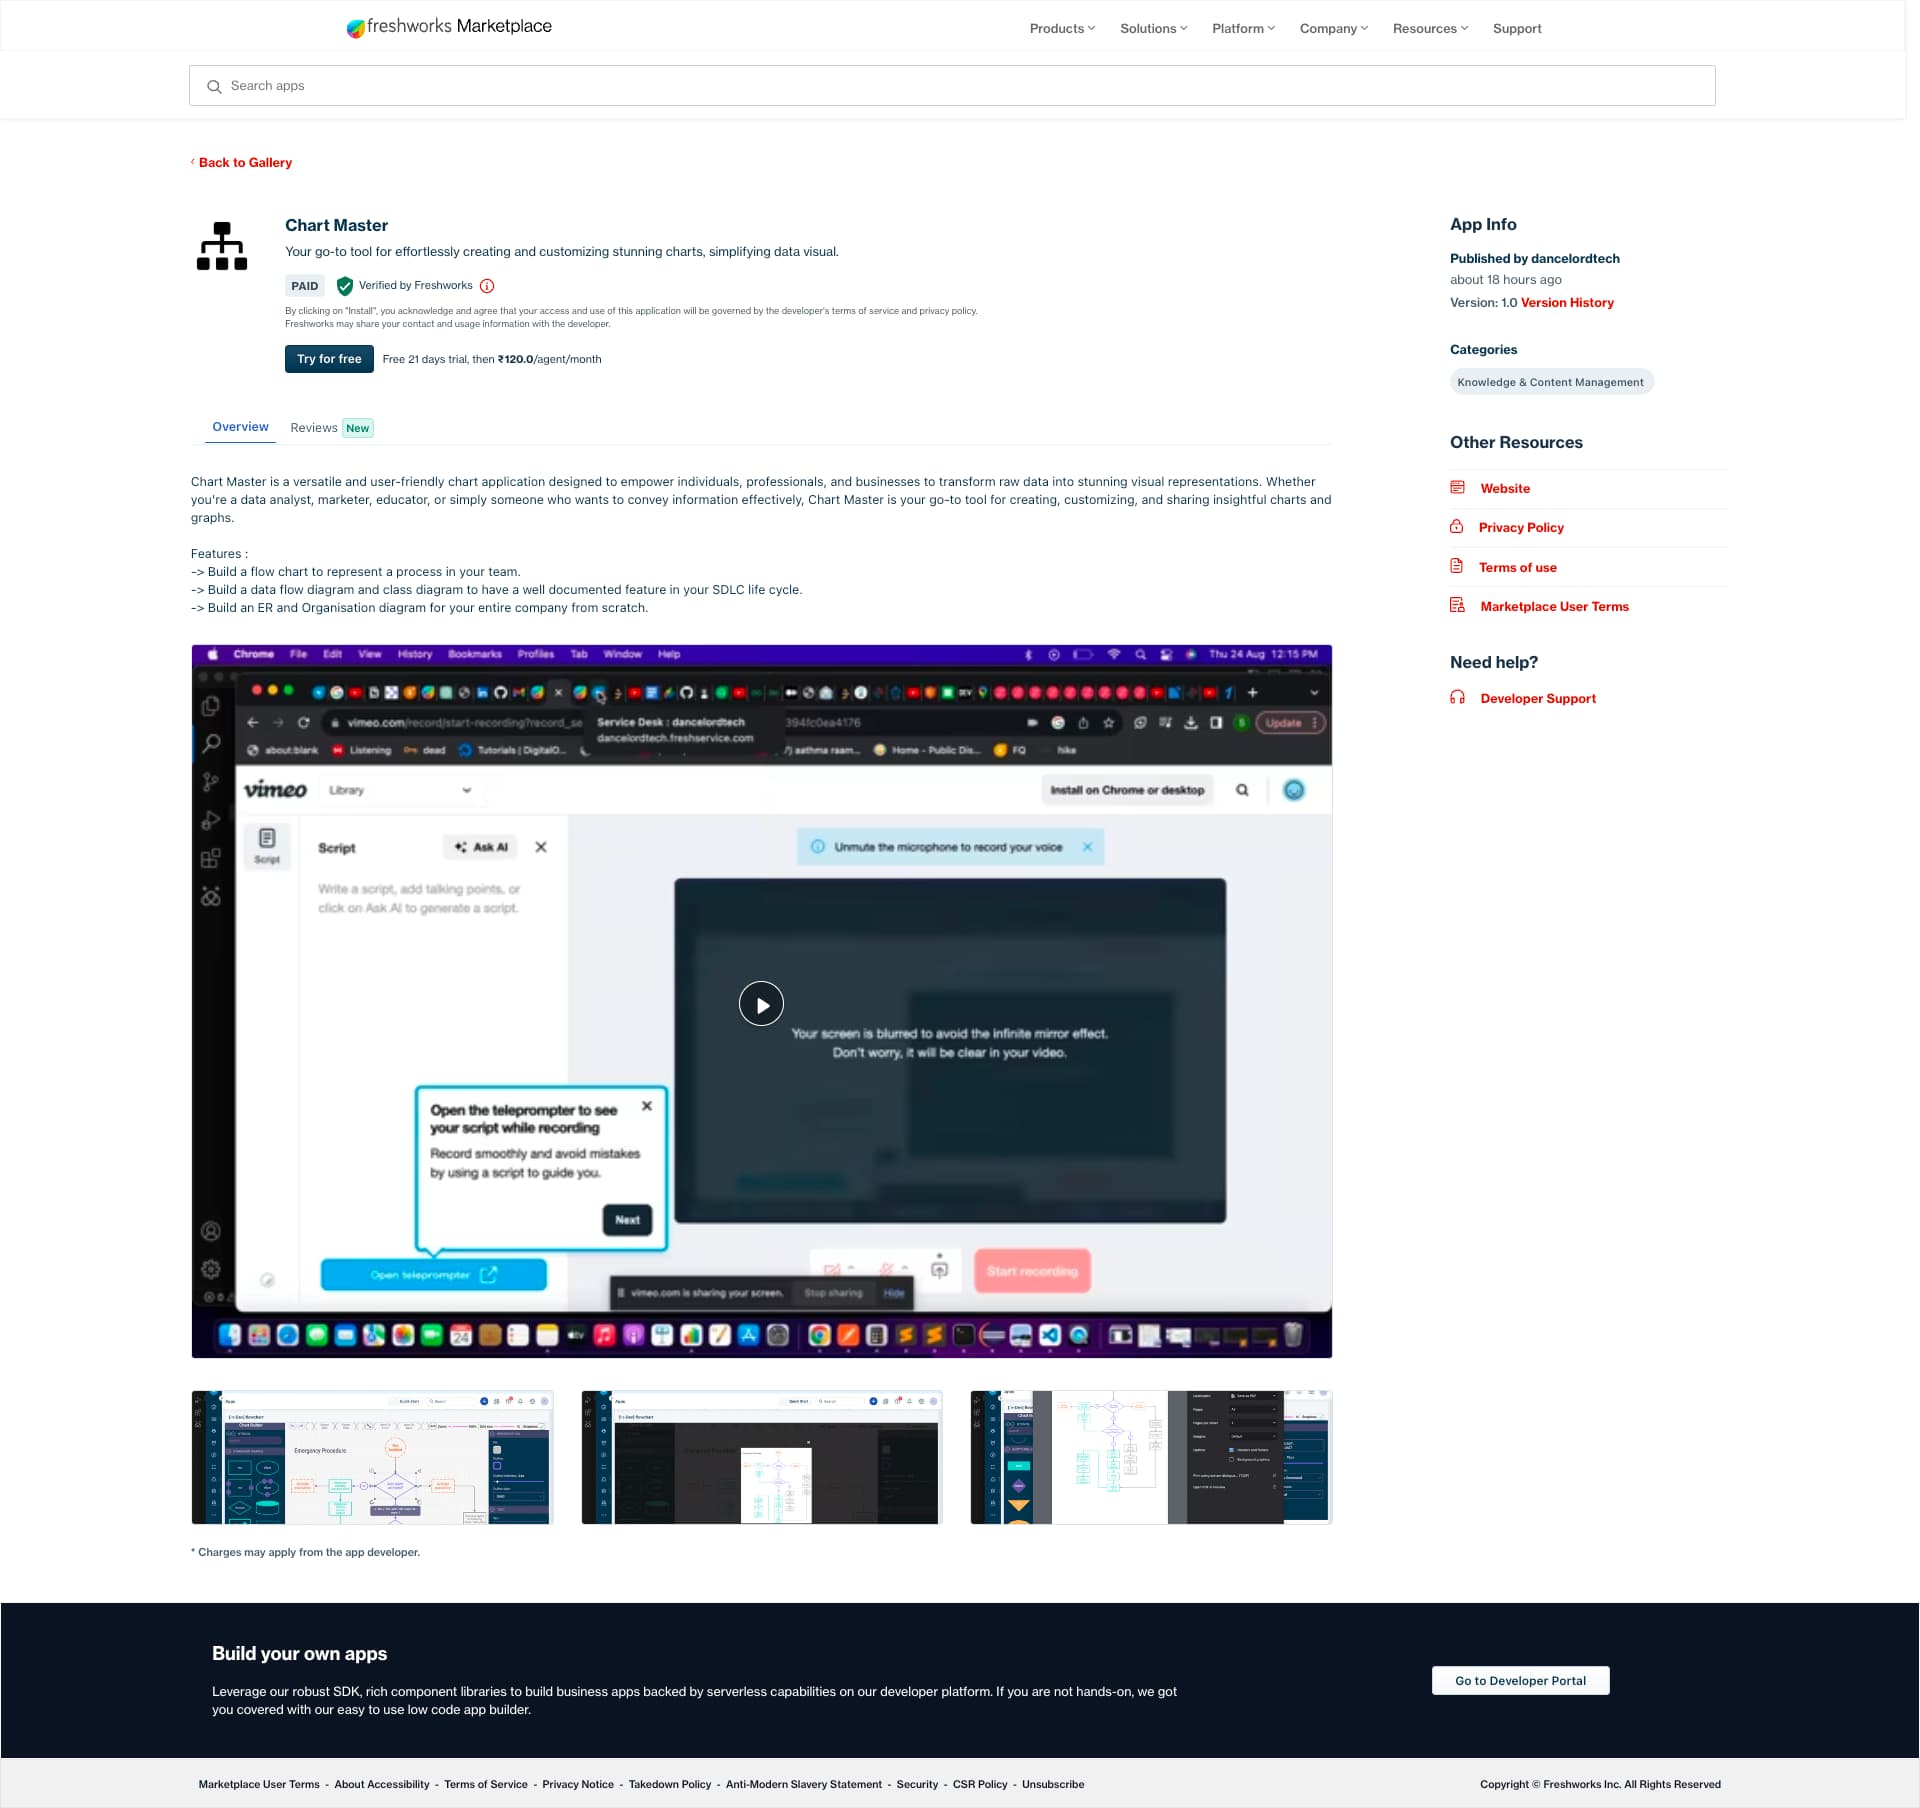Open the Privacy Policy link
The image size is (1920, 1808).
point(1521,527)
